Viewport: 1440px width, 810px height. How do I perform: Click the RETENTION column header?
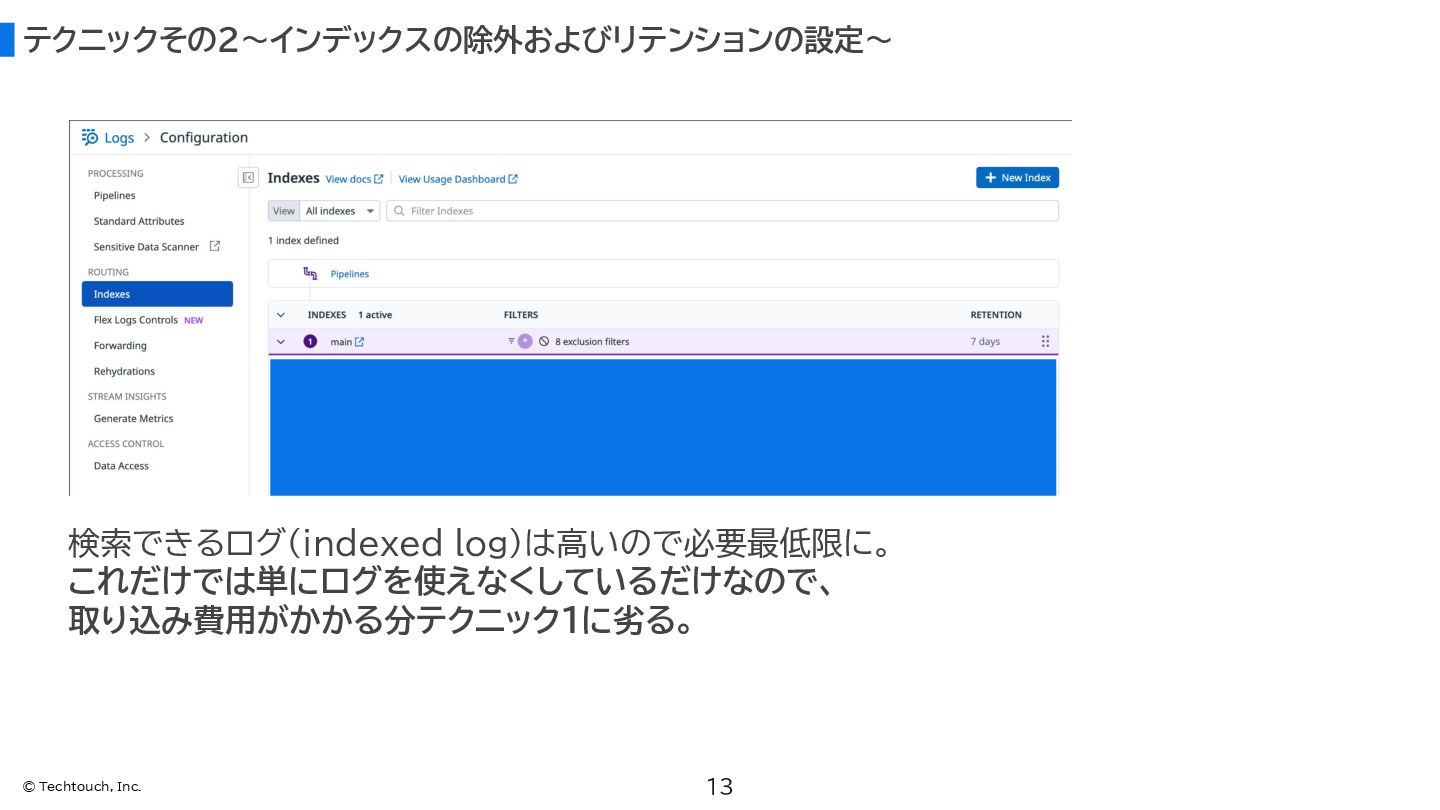click(996, 315)
